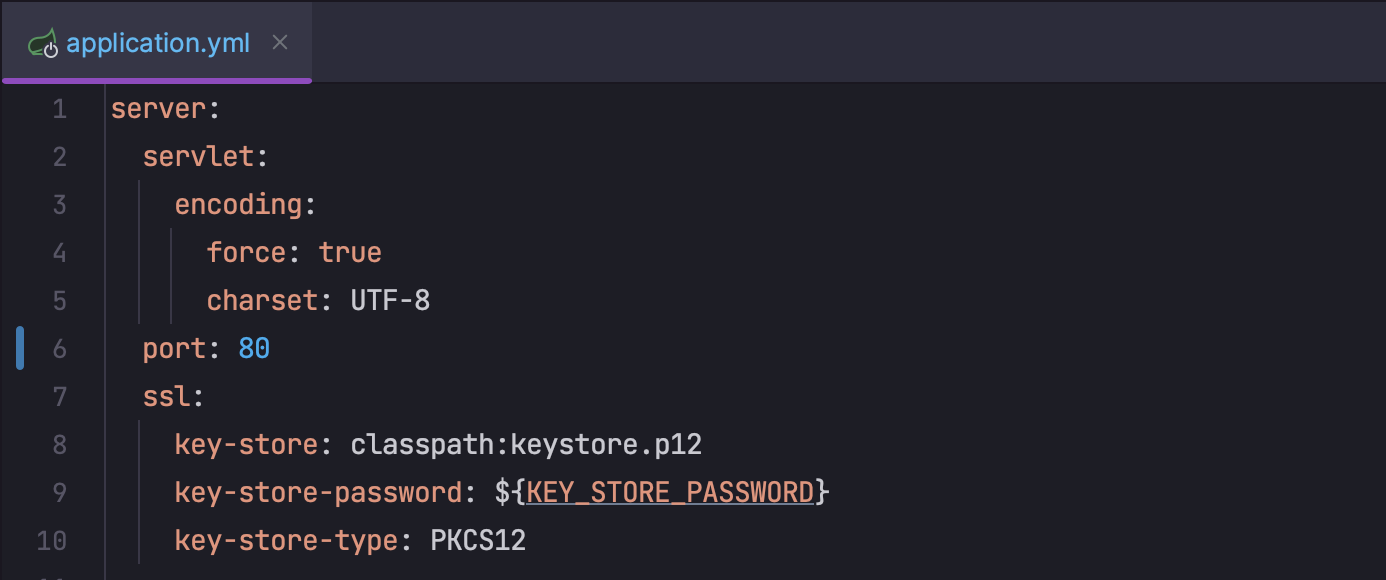
Task: Click the encoding key on line 3
Action: pyautogui.click(x=238, y=205)
